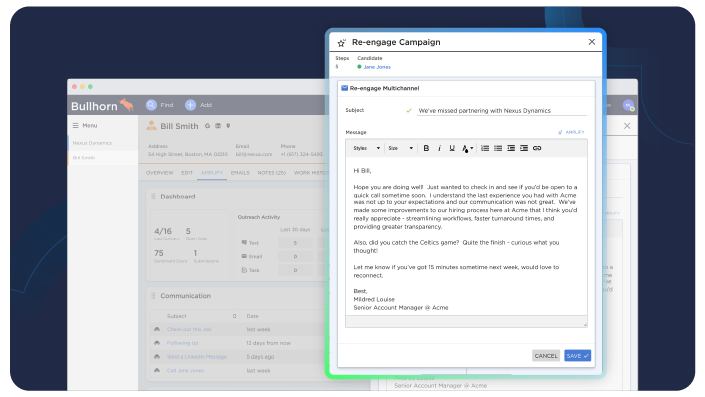The image size is (705, 397).
Task: Click the 75 sentiment score value
Action: coord(159,253)
